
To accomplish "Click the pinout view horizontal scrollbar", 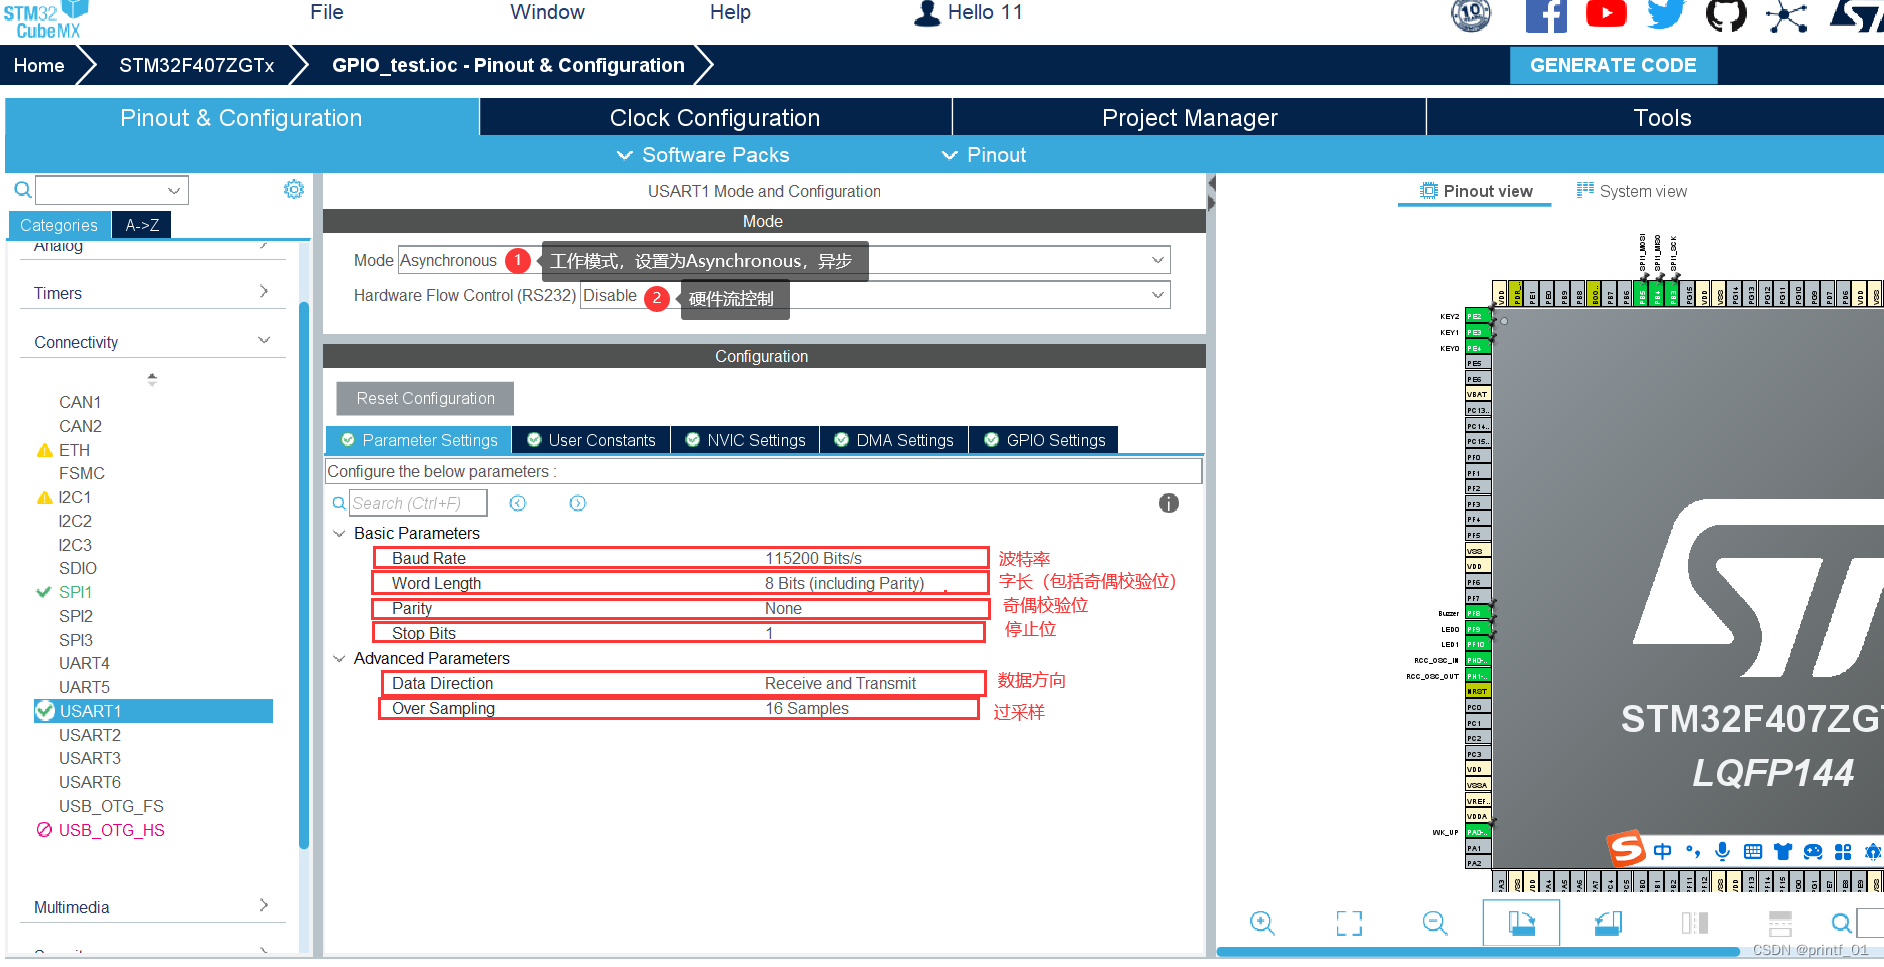I will coord(1477,951).
